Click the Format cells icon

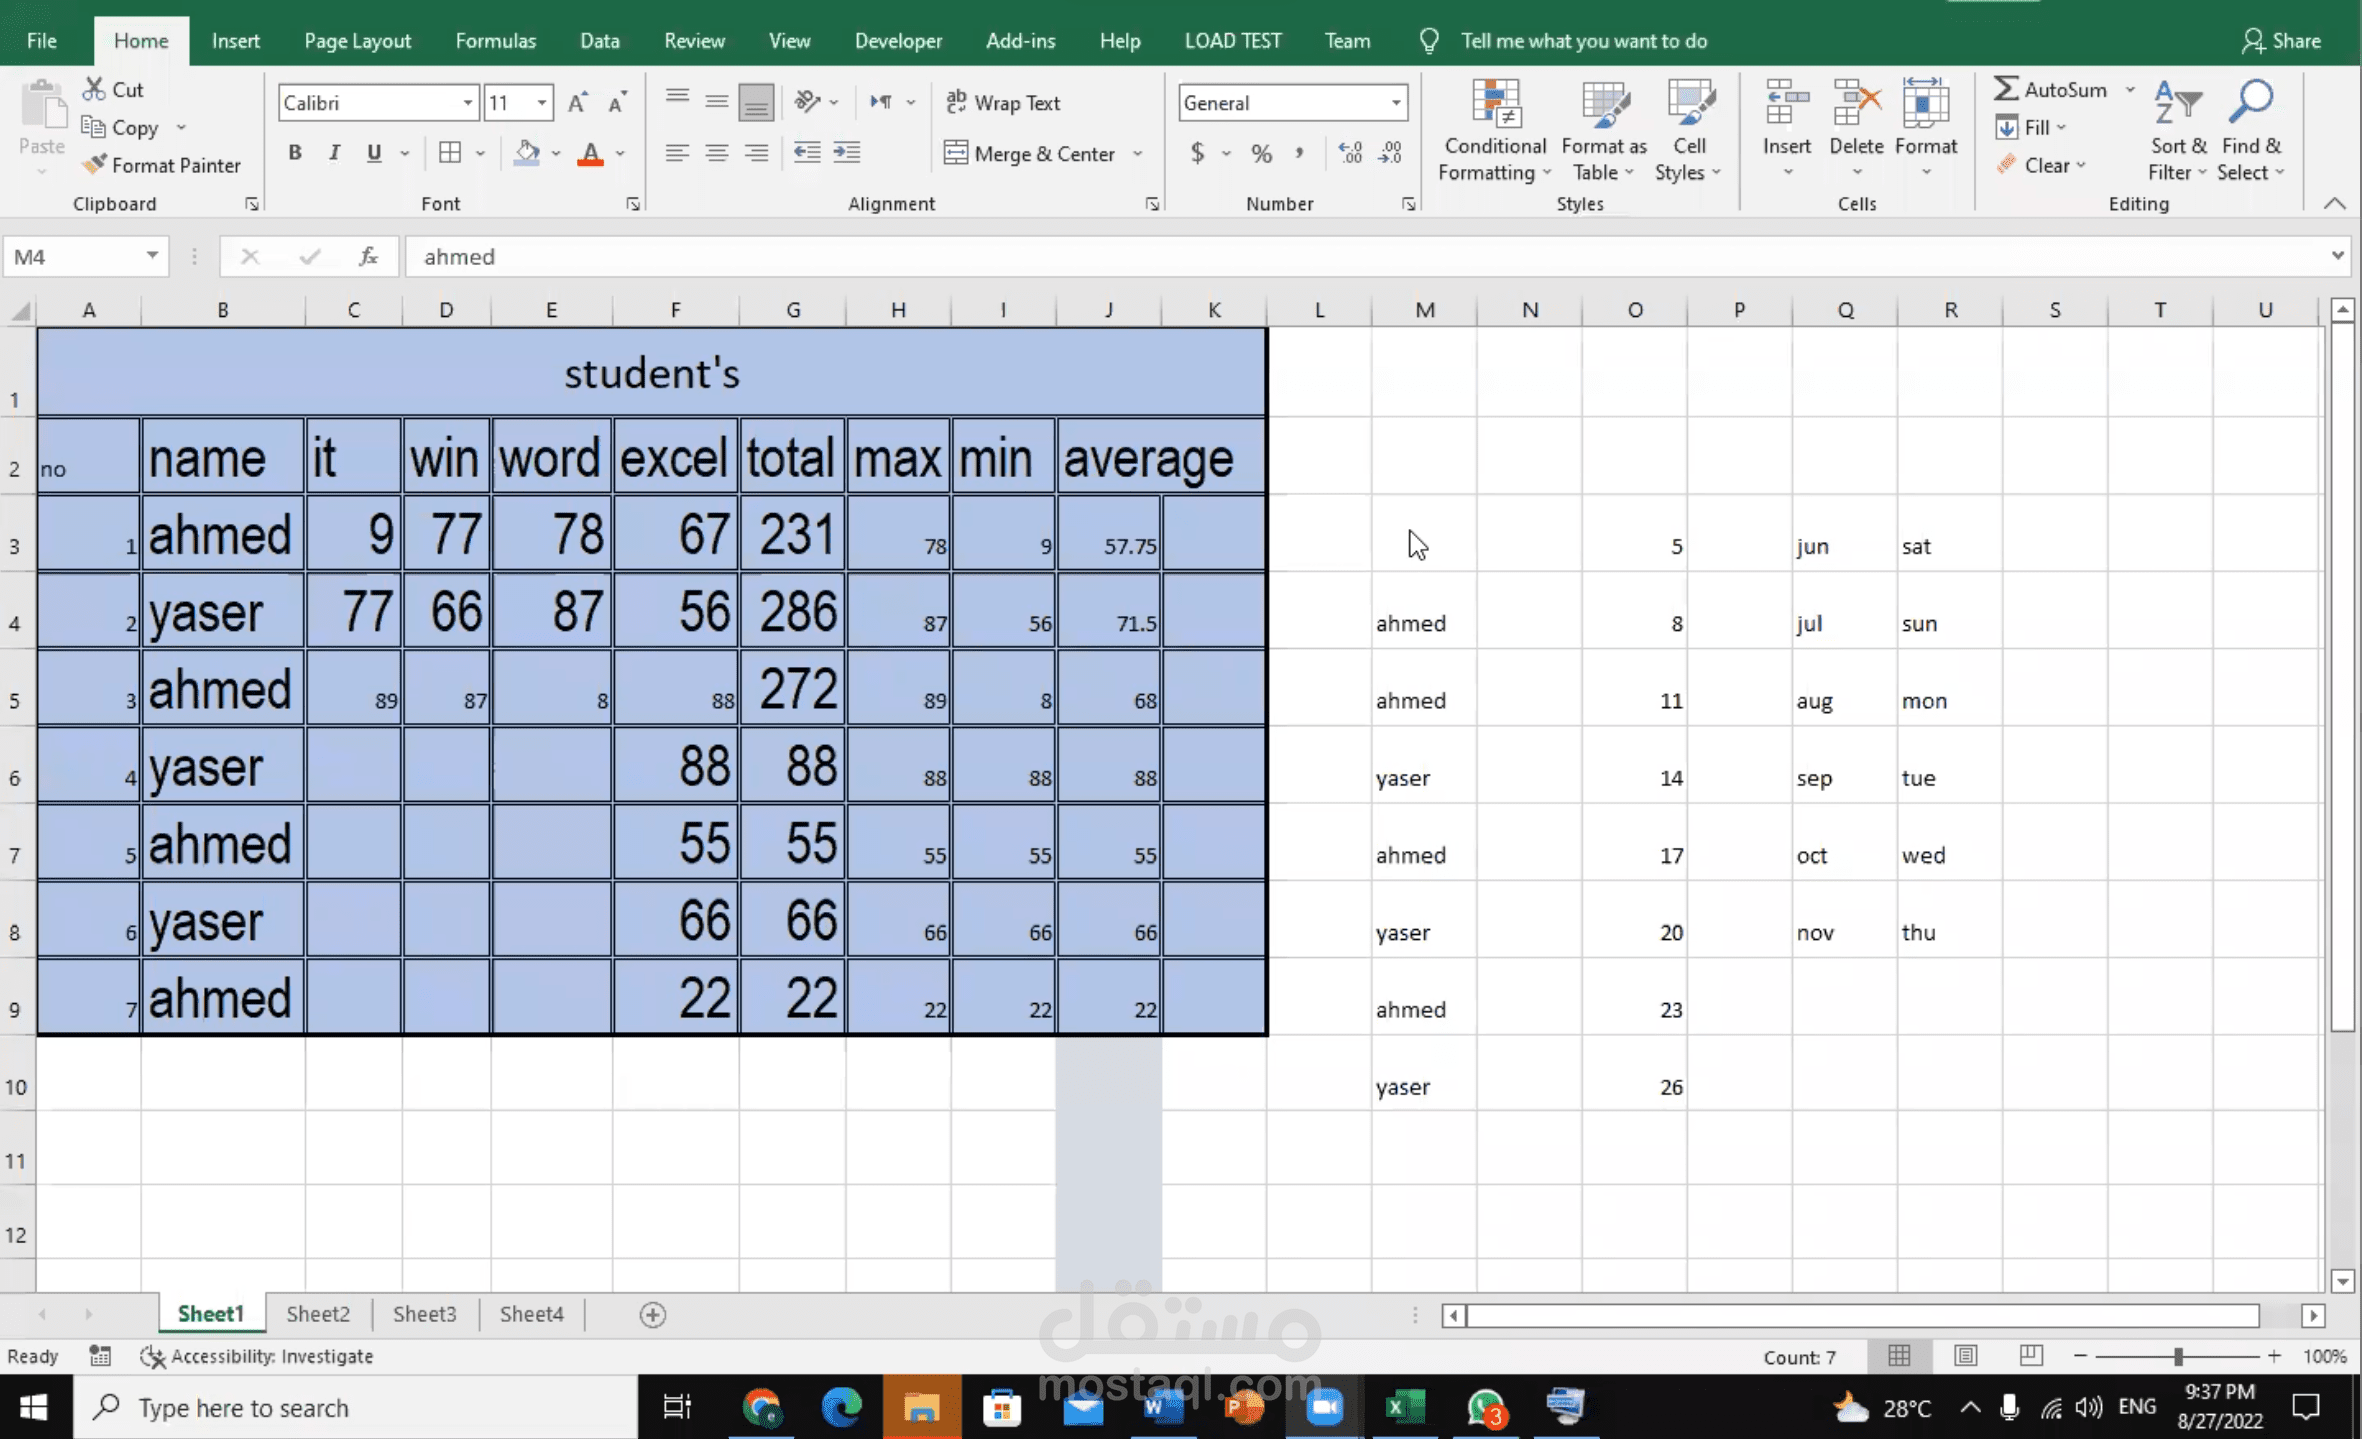coord(1926,104)
